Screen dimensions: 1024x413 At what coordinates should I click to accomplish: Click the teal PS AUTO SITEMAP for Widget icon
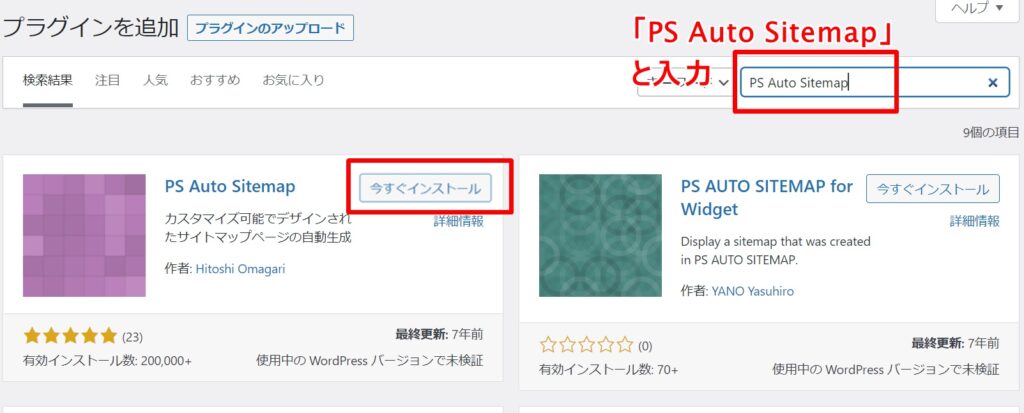pyautogui.click(x=600, y=235)
